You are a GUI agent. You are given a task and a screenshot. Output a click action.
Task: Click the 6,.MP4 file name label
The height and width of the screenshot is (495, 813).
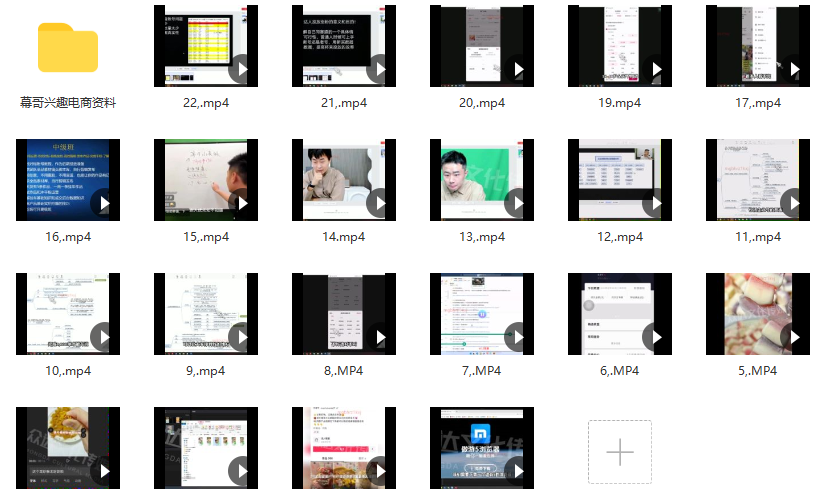point(619,371)
